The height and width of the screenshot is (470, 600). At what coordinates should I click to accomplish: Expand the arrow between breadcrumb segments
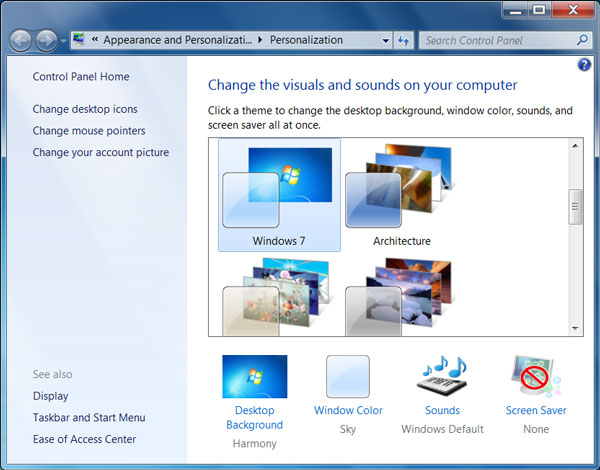(260, 40)
